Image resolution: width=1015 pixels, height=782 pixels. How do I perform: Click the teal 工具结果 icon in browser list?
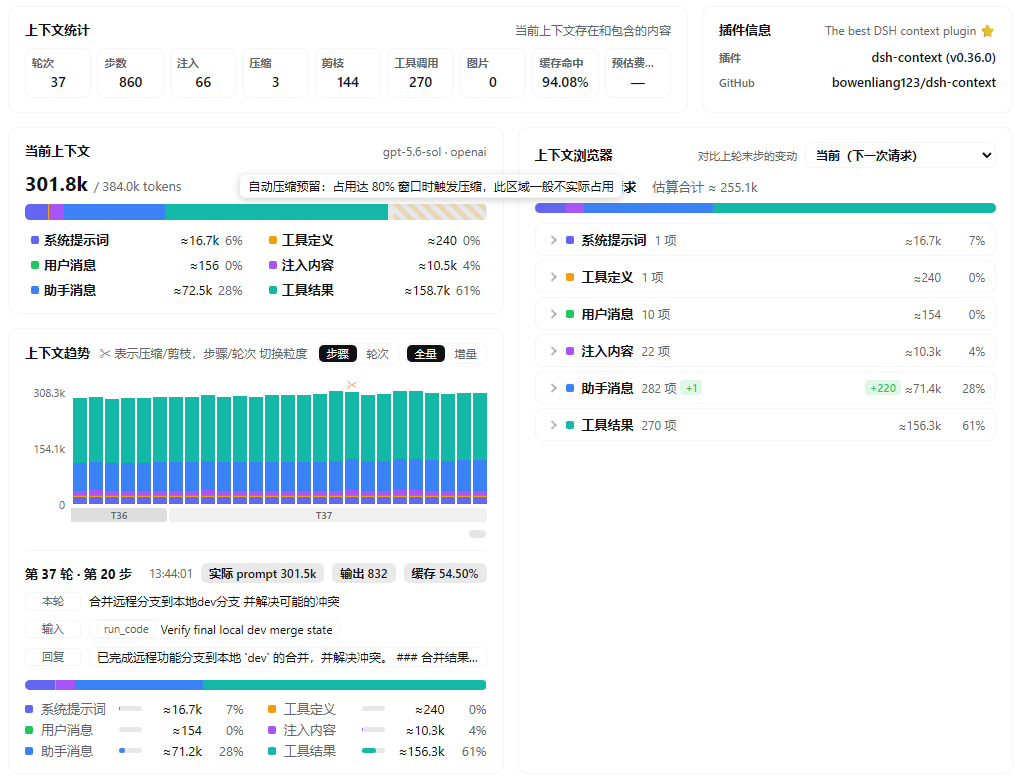coord(570,425)
